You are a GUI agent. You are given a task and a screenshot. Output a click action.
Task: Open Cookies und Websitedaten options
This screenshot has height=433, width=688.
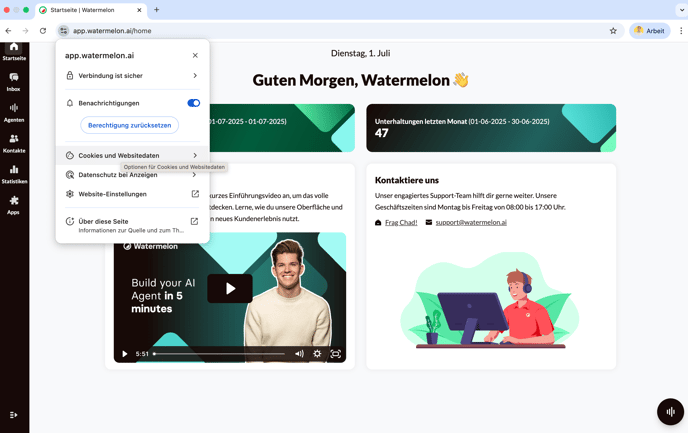pyautogui.click(x=132, y=155)
